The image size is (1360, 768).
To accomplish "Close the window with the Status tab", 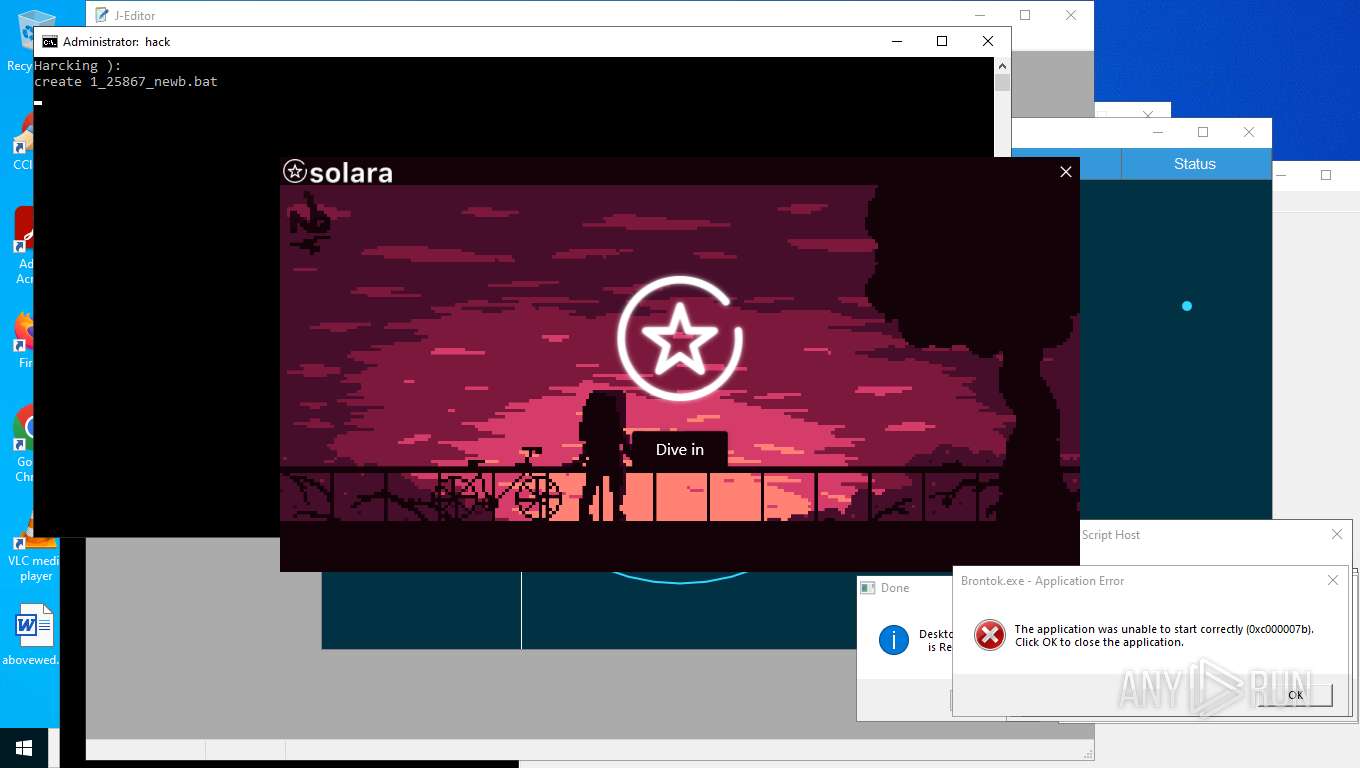I will pos(1249,132).
